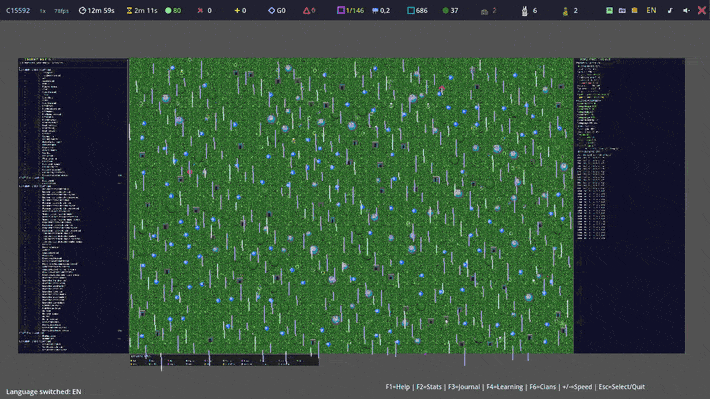This screenshot has height=399, width=710.
Task: Click the F2=Stats hint
Action: click(429, 387)
